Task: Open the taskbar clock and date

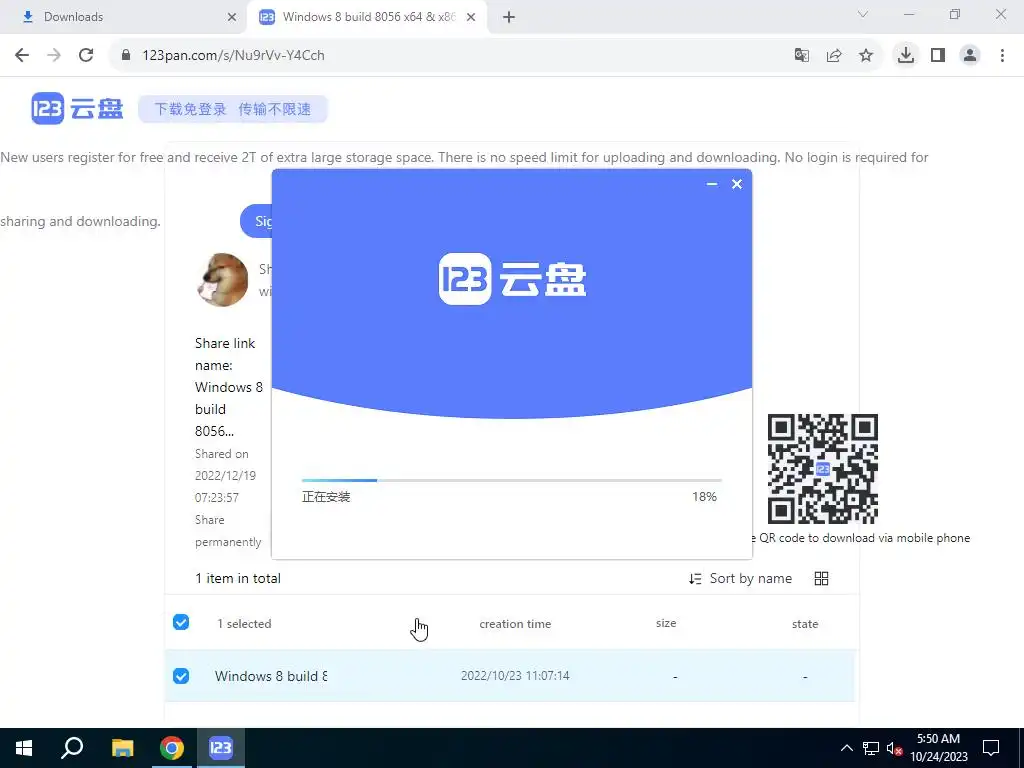Action: pos(938,748)
